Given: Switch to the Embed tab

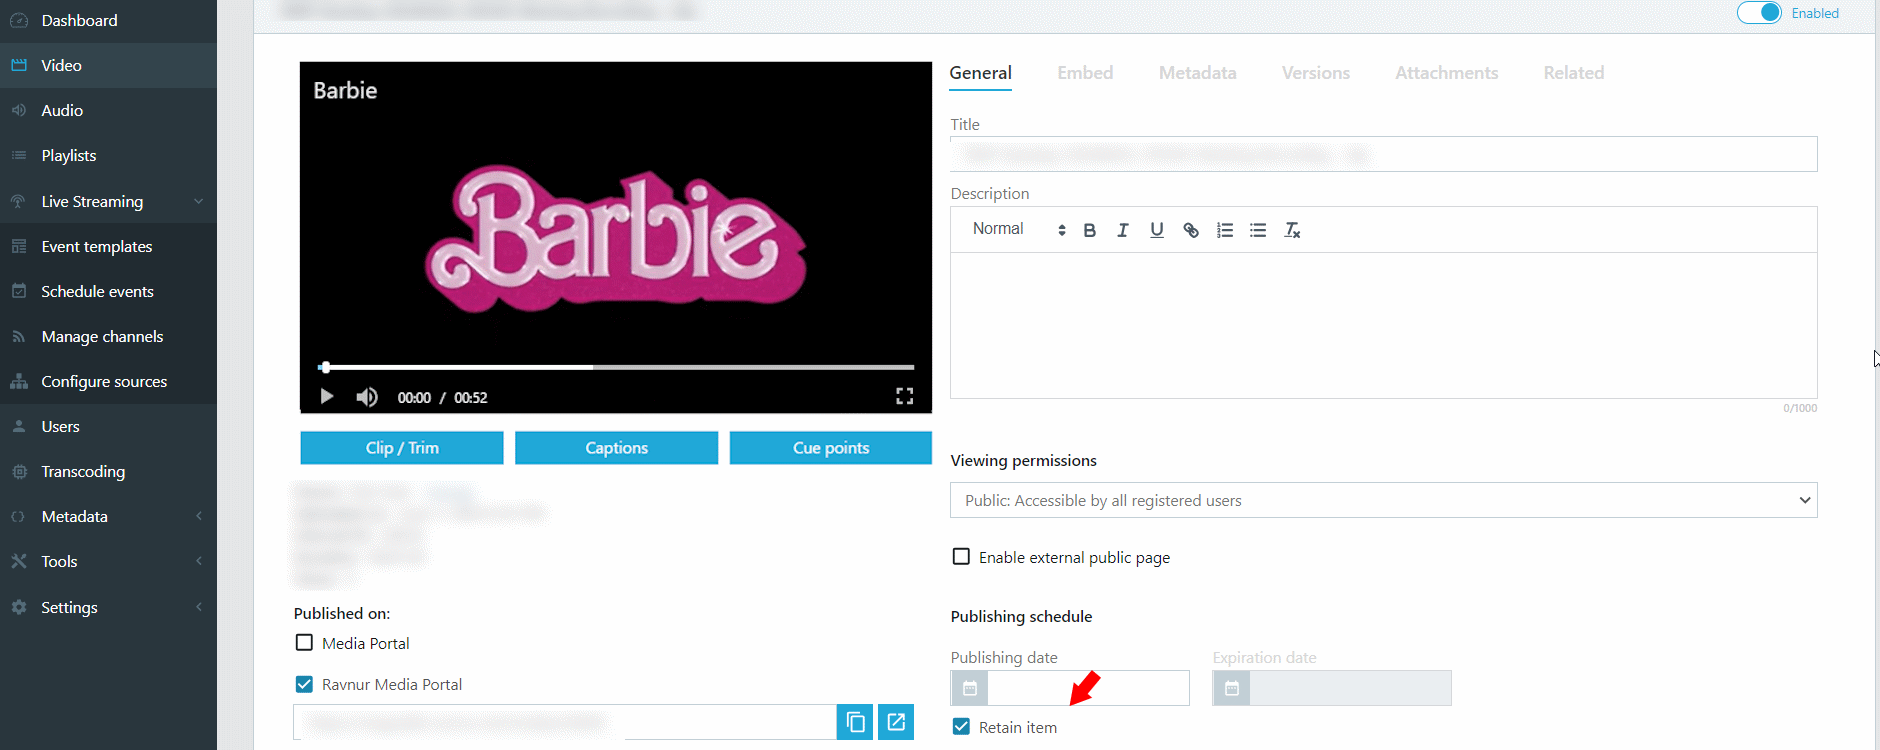Looking at the screenshot, I should coord(1085,73).
